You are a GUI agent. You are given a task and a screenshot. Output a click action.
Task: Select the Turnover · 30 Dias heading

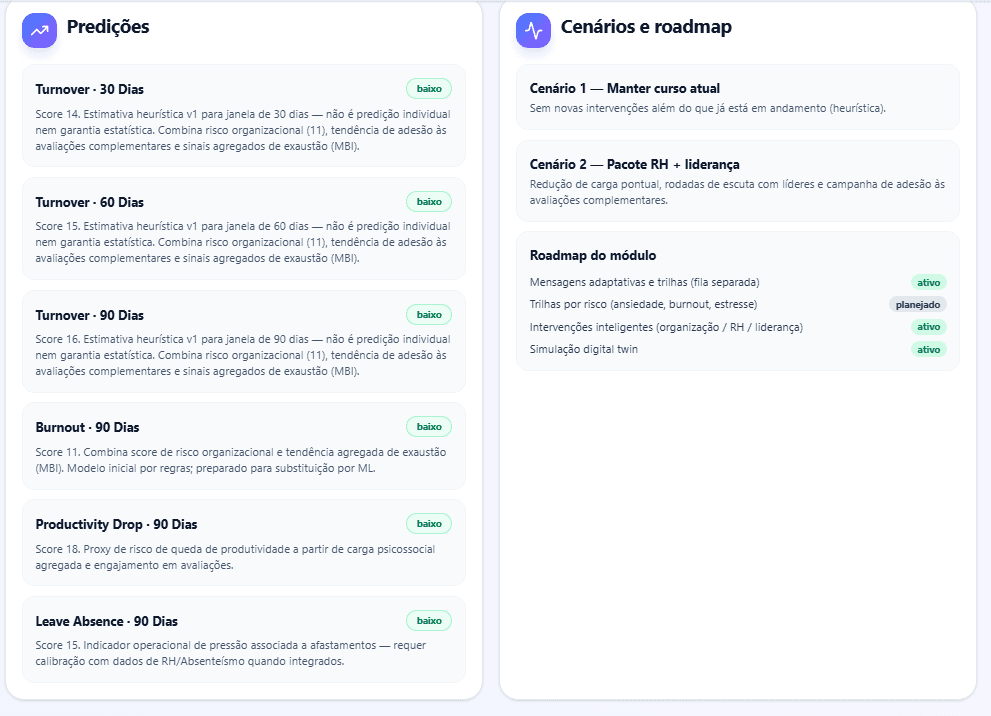[90, 89]
